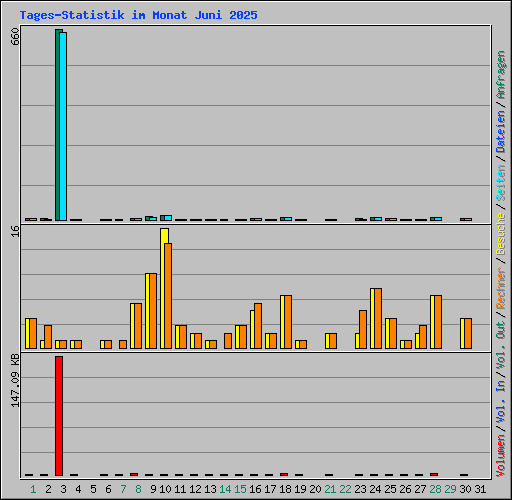This screenshot has width=512, height=500.
Task: Click the orange Rechner bar on day 9
Action: click(153, 311)
